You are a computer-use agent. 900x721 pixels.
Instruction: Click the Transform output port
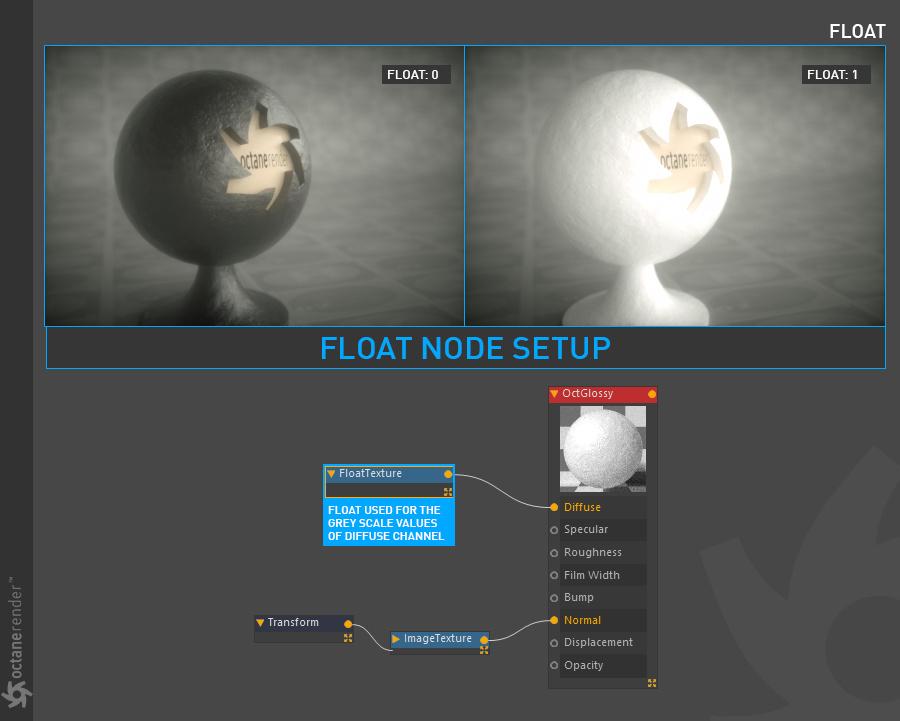tap(348, 623)
